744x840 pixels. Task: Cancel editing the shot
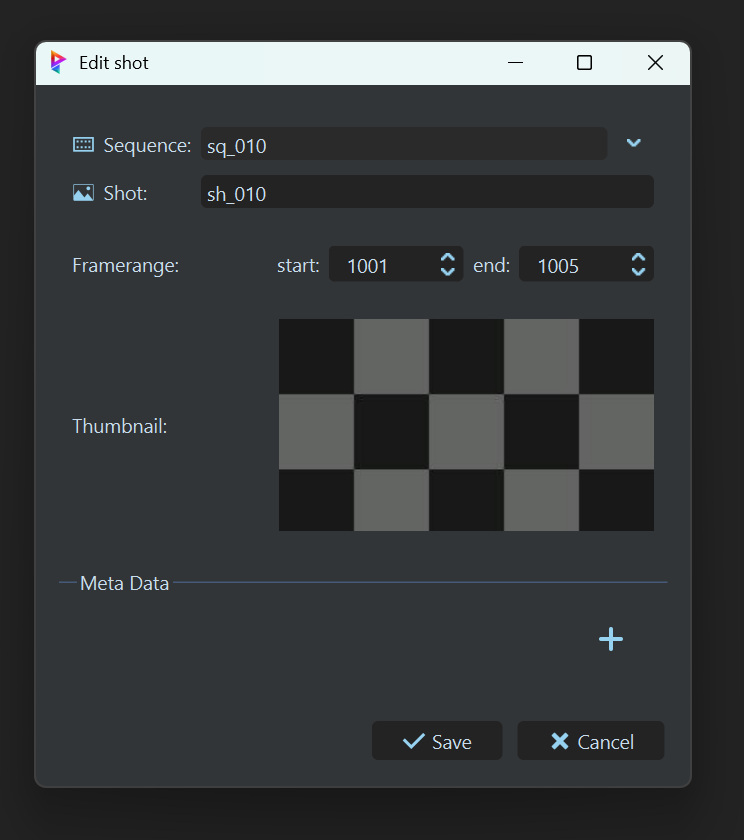coord(591,741)
